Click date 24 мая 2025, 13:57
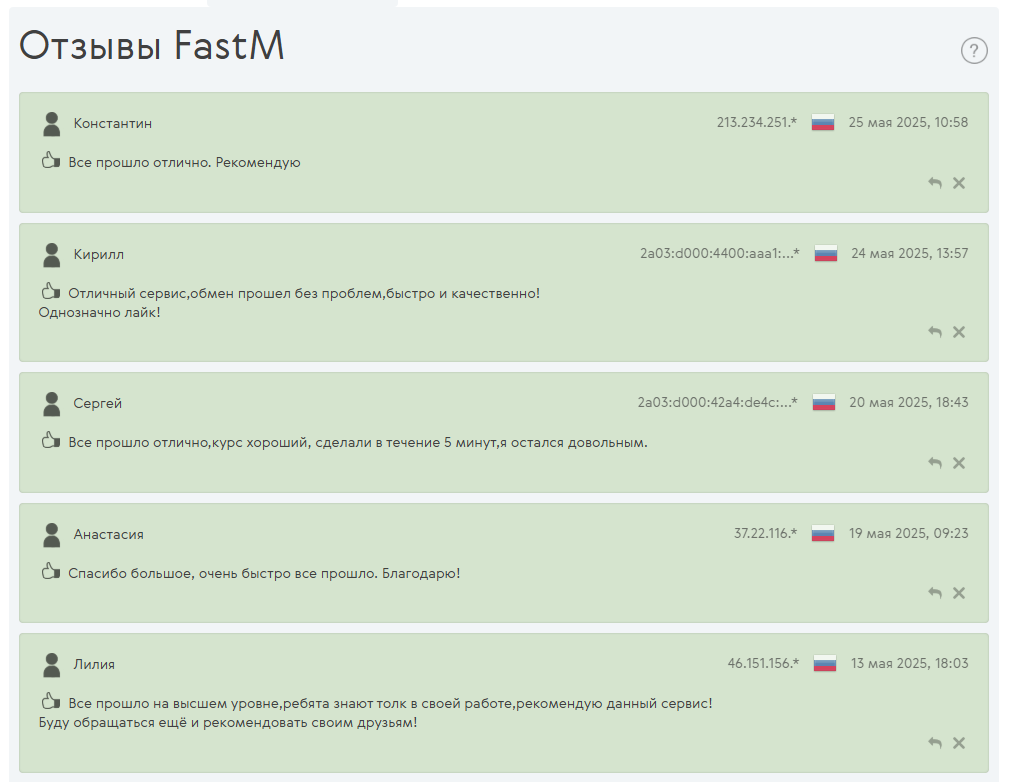 [x=909, y=253]
